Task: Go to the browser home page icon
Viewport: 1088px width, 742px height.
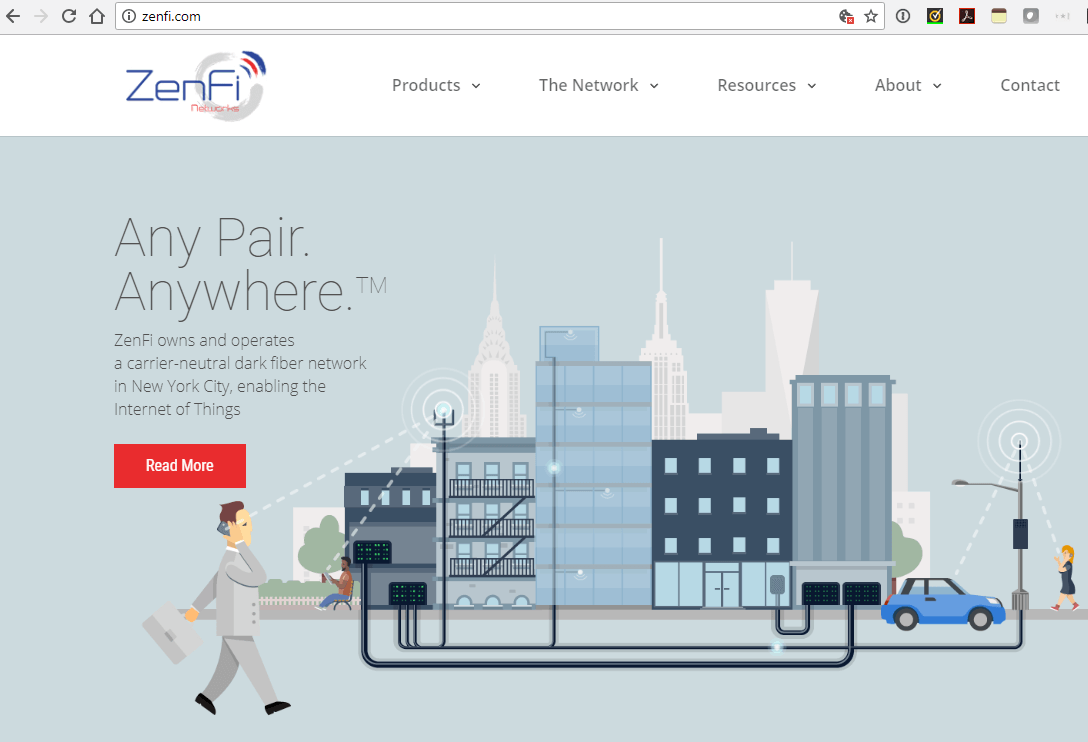Action: coord(97,16)
